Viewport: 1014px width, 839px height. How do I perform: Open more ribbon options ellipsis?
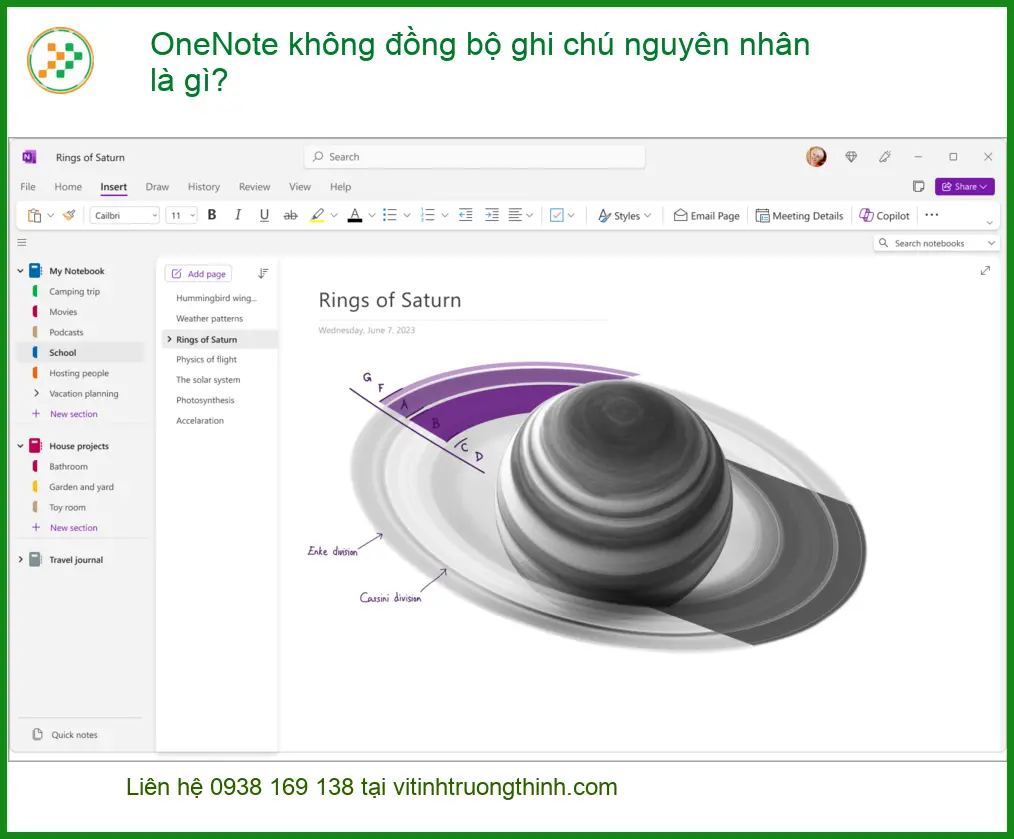click(x=932, y=215)
